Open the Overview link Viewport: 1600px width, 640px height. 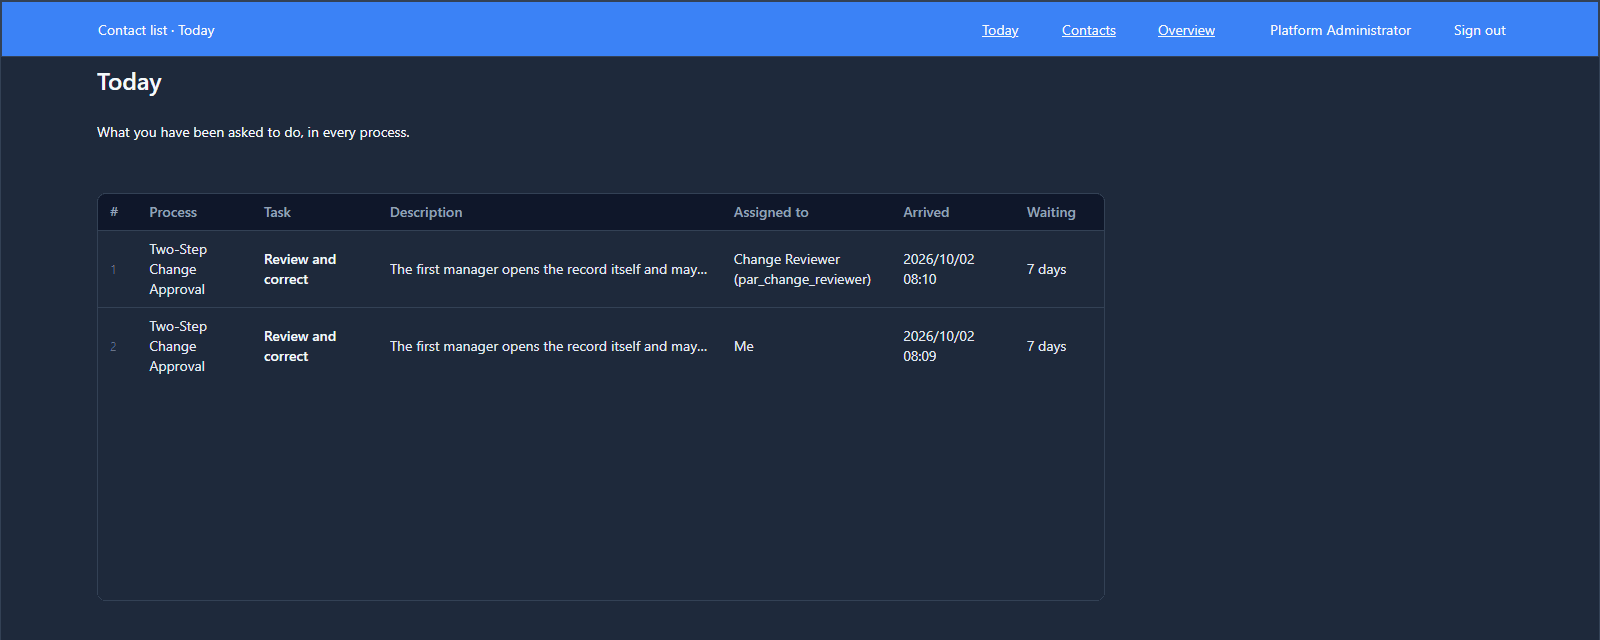coord(1186,30)
